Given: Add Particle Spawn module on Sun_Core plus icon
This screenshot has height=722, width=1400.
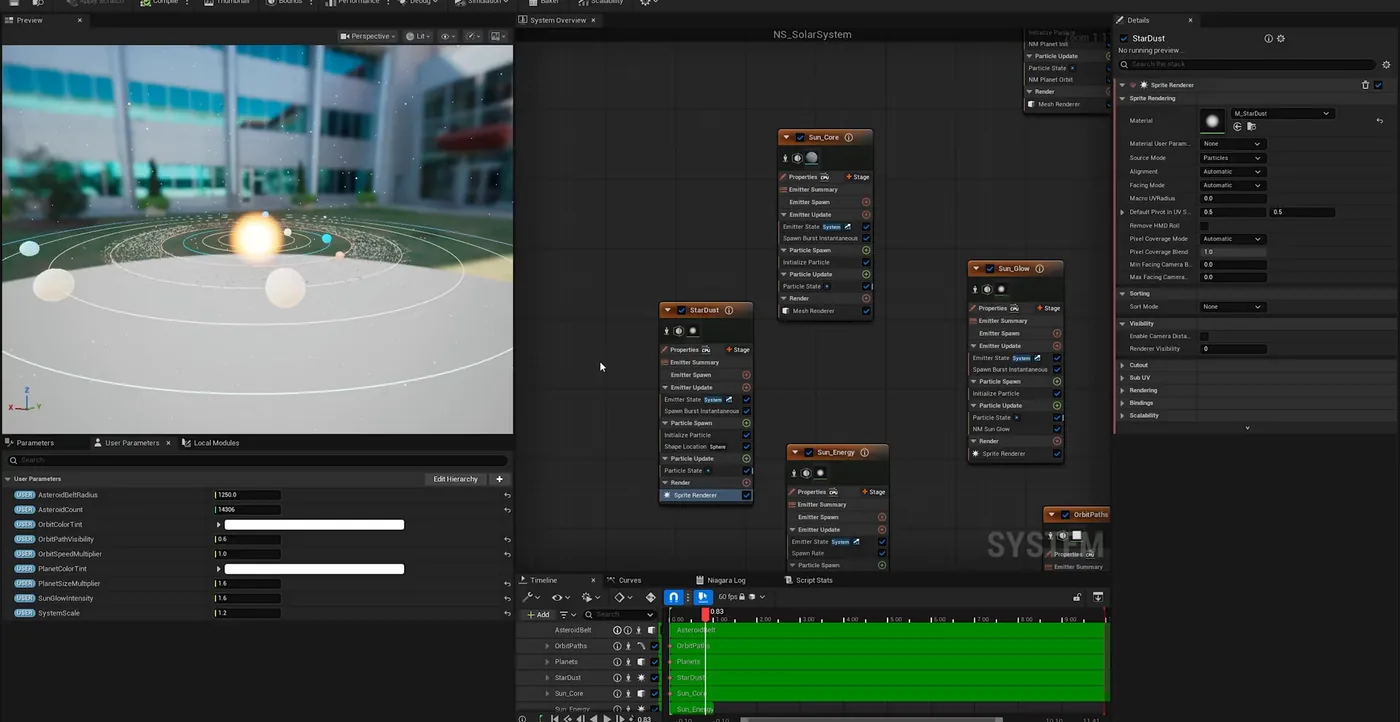Looking at the screenshot, I should 866,250.
